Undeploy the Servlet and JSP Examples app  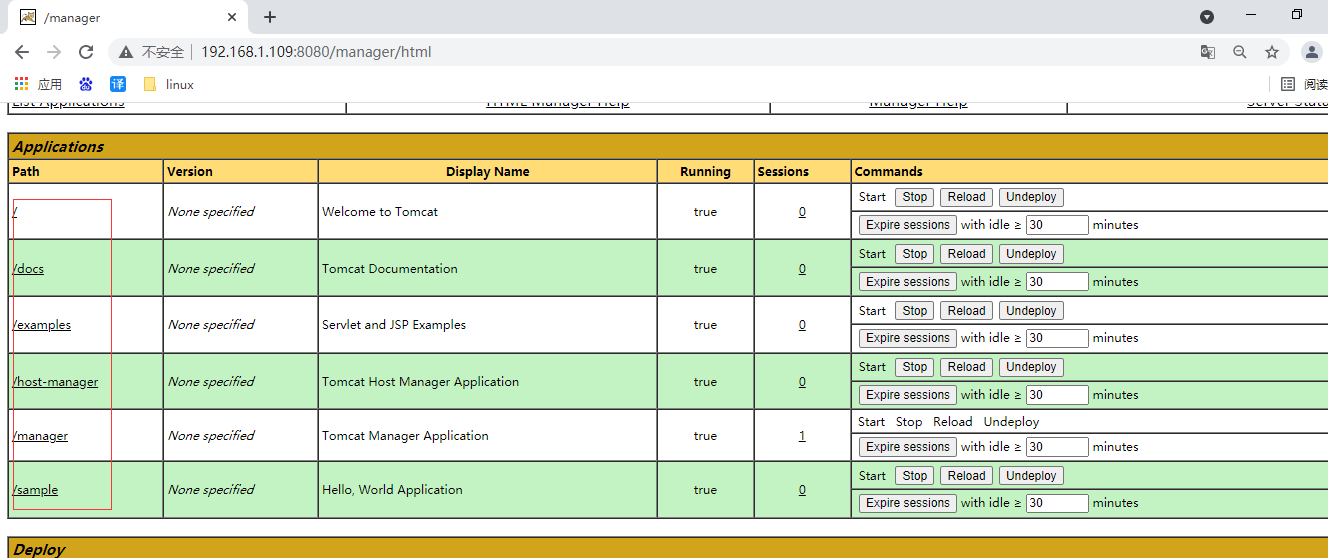(1031, 311)
